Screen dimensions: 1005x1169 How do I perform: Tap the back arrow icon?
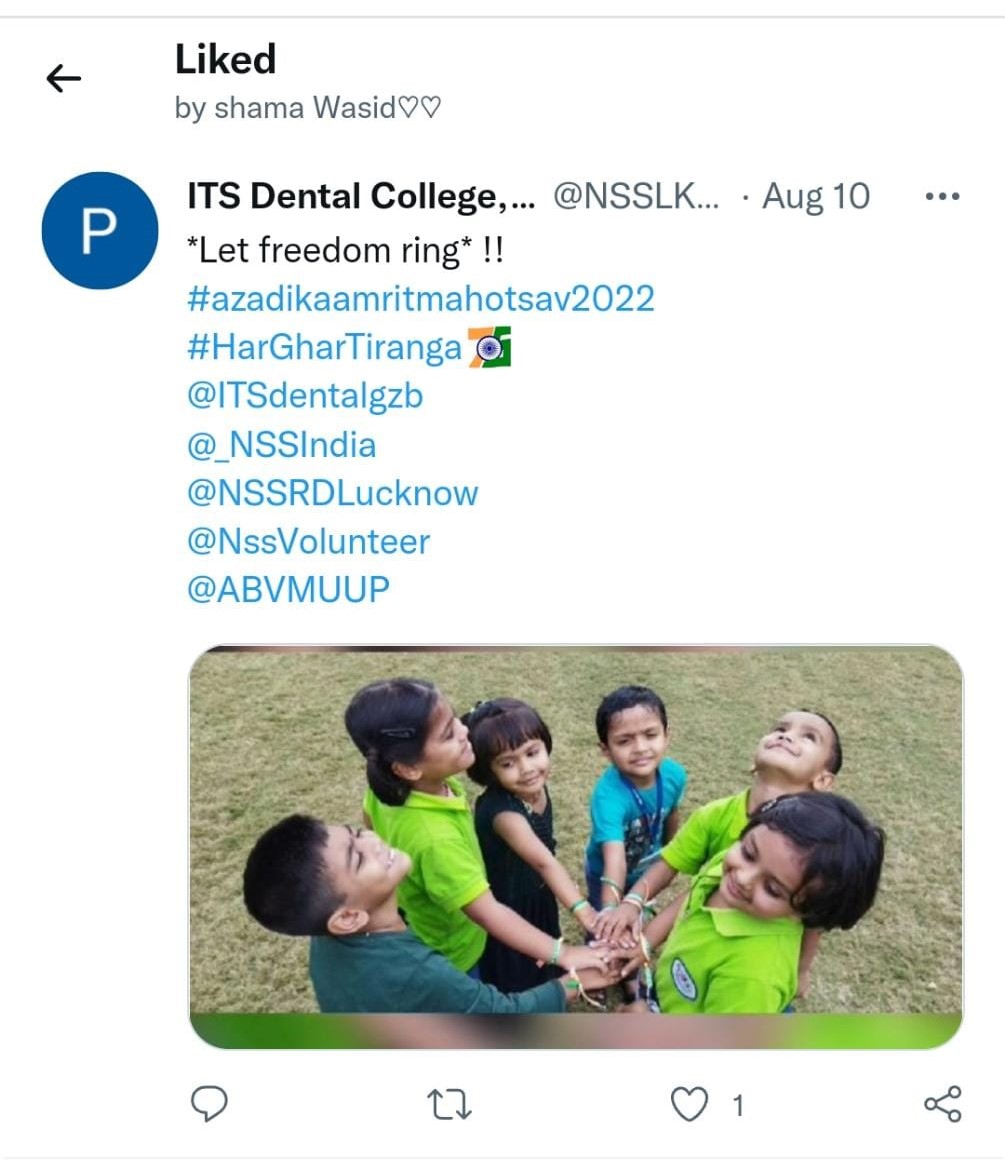click(63, 78)
